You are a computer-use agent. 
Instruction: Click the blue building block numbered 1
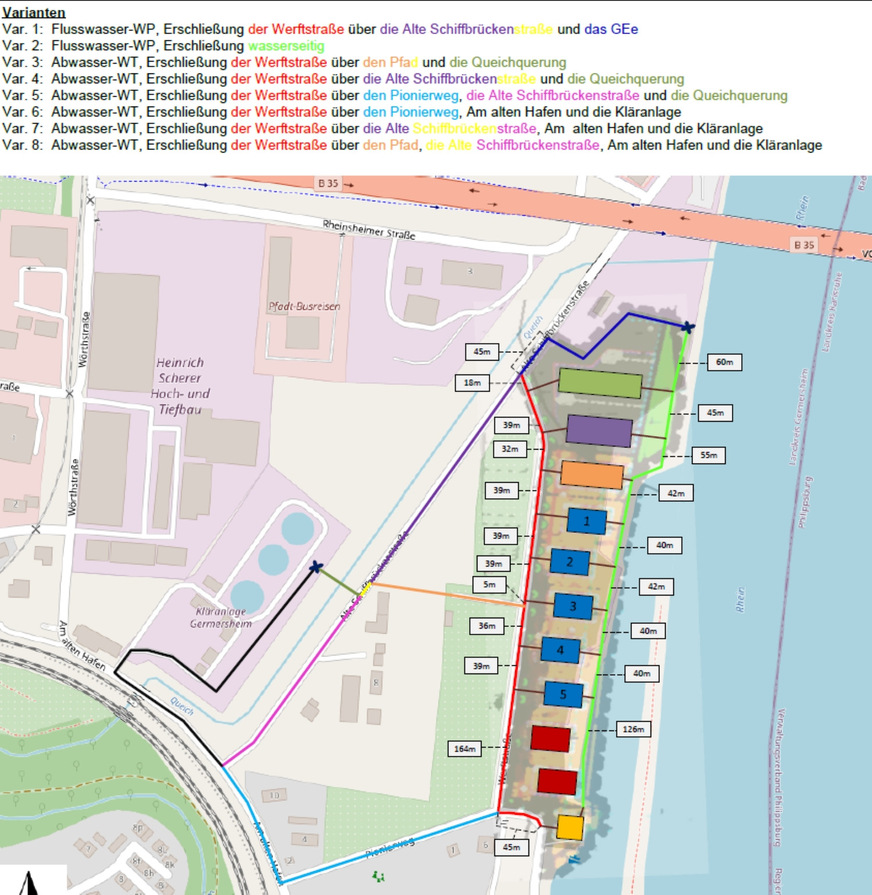coord(587,520)
